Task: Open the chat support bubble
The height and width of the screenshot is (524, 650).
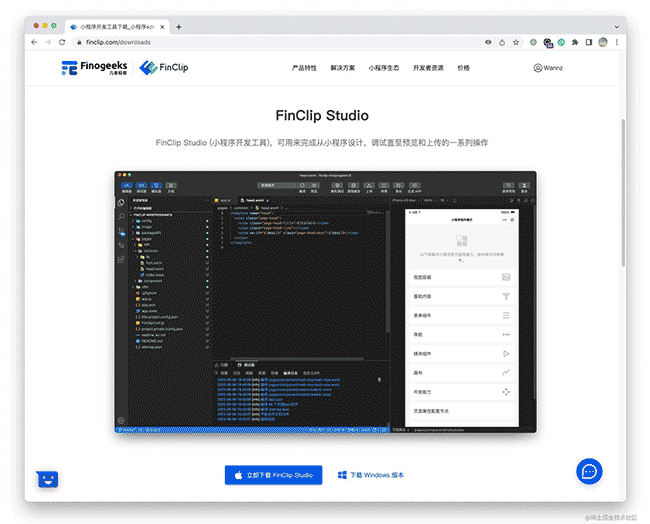Action: pos(589,471)
